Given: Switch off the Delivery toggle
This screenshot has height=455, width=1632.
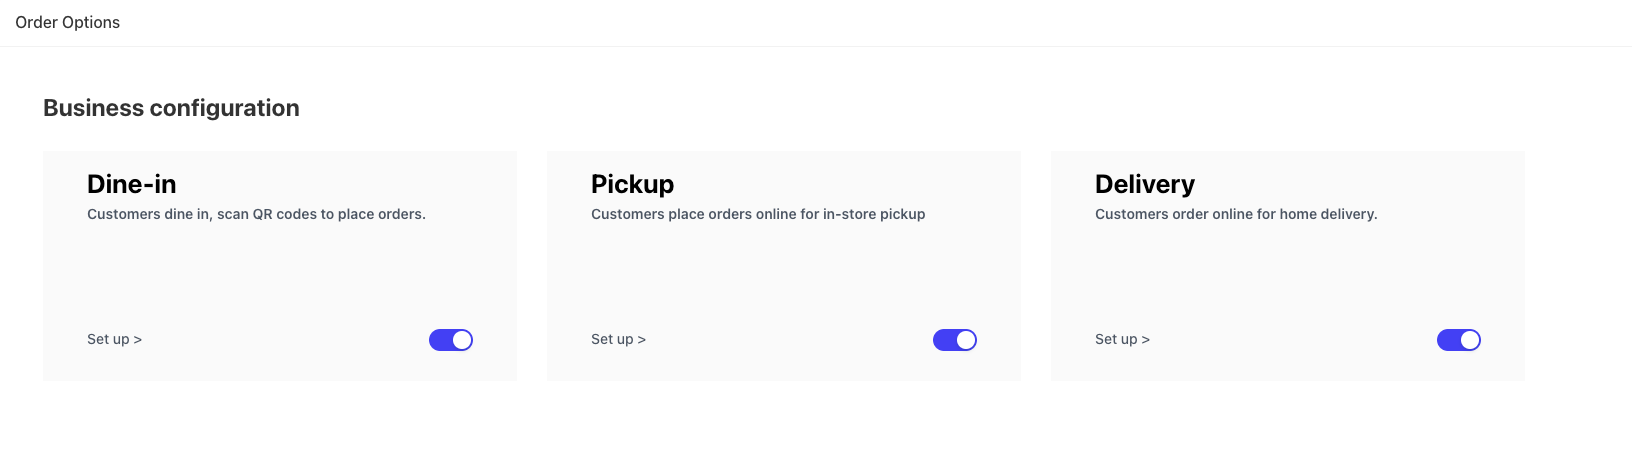Looking at the screenshot, I should [1459, 340].
